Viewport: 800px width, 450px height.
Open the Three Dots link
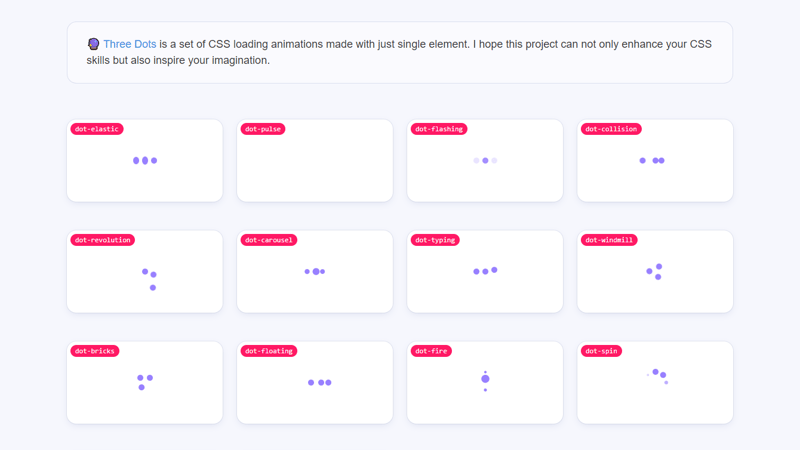point(130,44)
